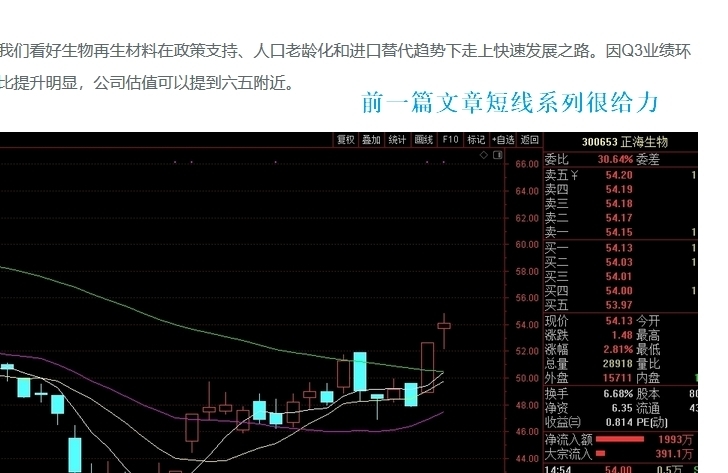Image resolution: width=728 pixels, height=473 pixels.
Task: Open the F10 company info page
Action: coord(450,140)
